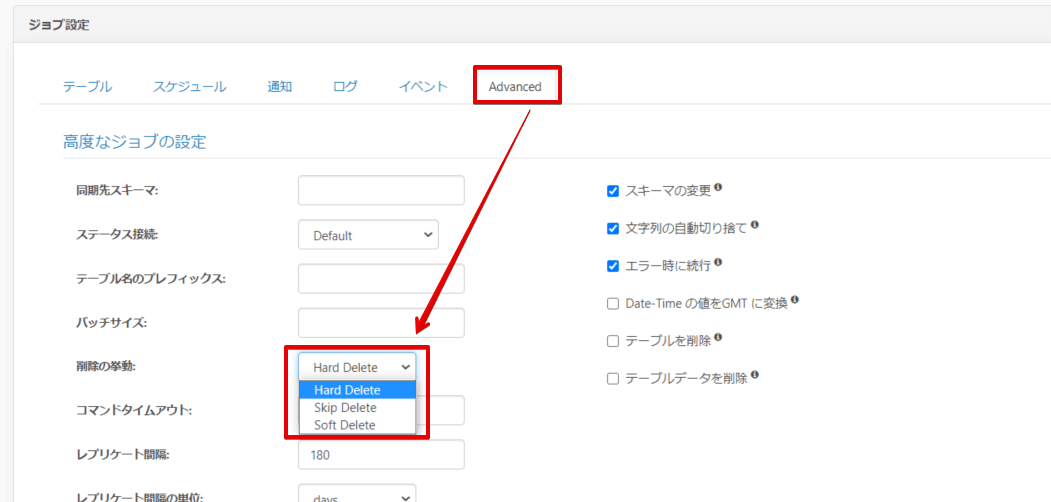Click the ジョブ設定 panel title

[x=59, y=25]
